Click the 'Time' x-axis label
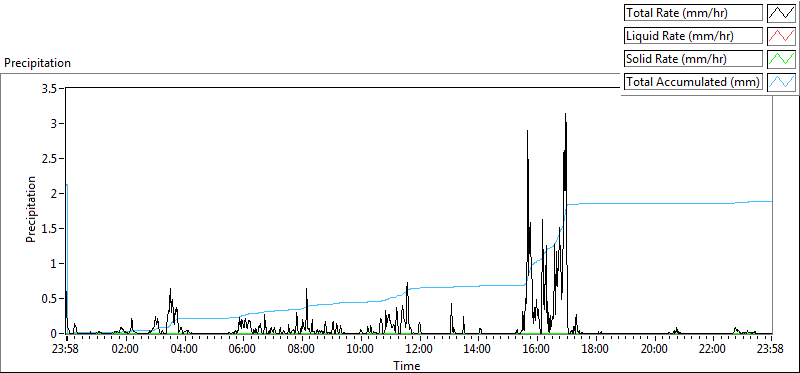This screenshot has height=373, width=800. (x=407, y=366)
